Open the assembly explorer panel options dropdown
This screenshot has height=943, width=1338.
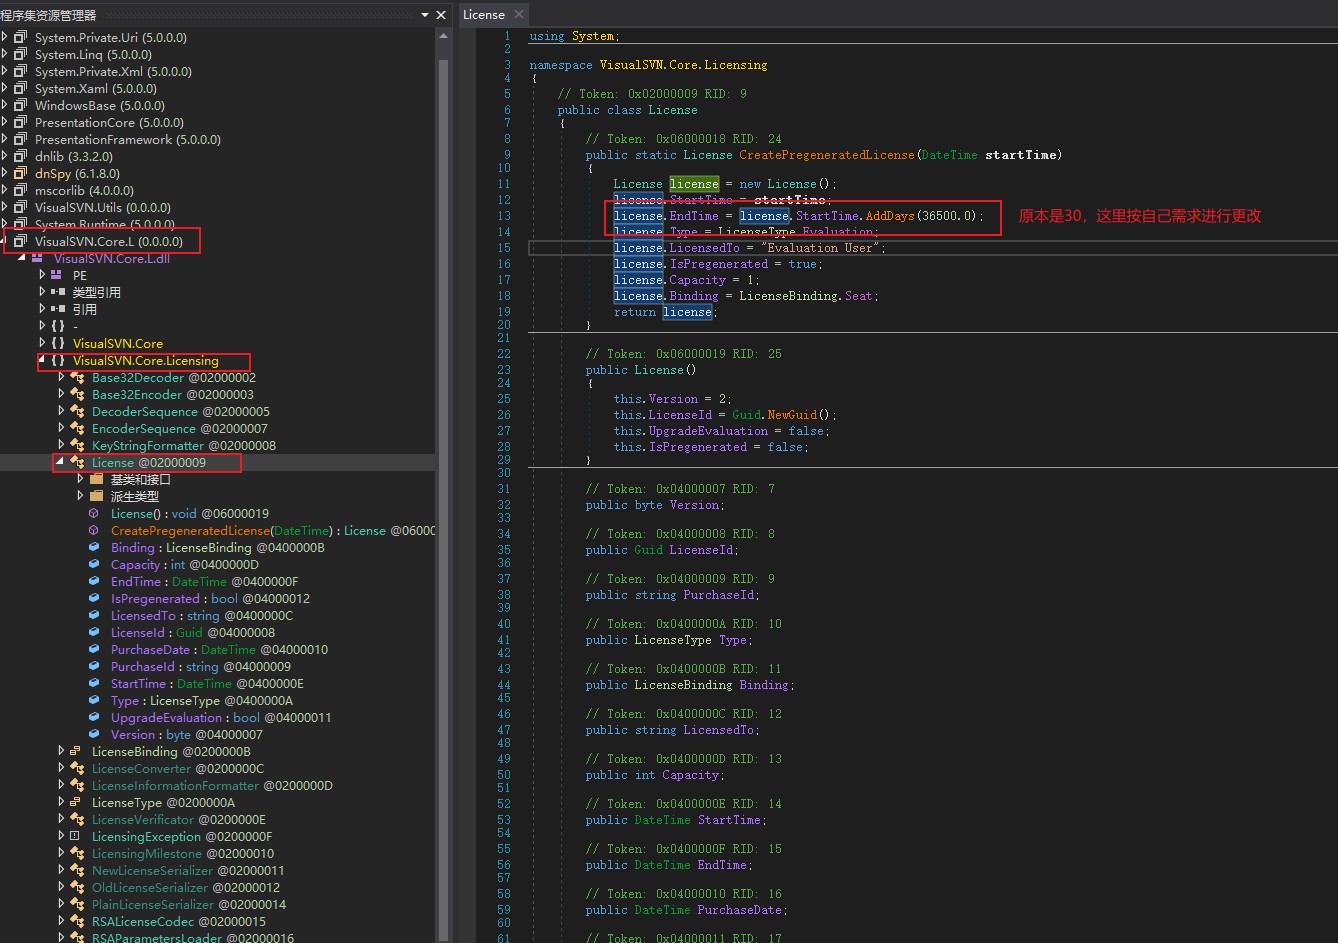click(425, 15)
